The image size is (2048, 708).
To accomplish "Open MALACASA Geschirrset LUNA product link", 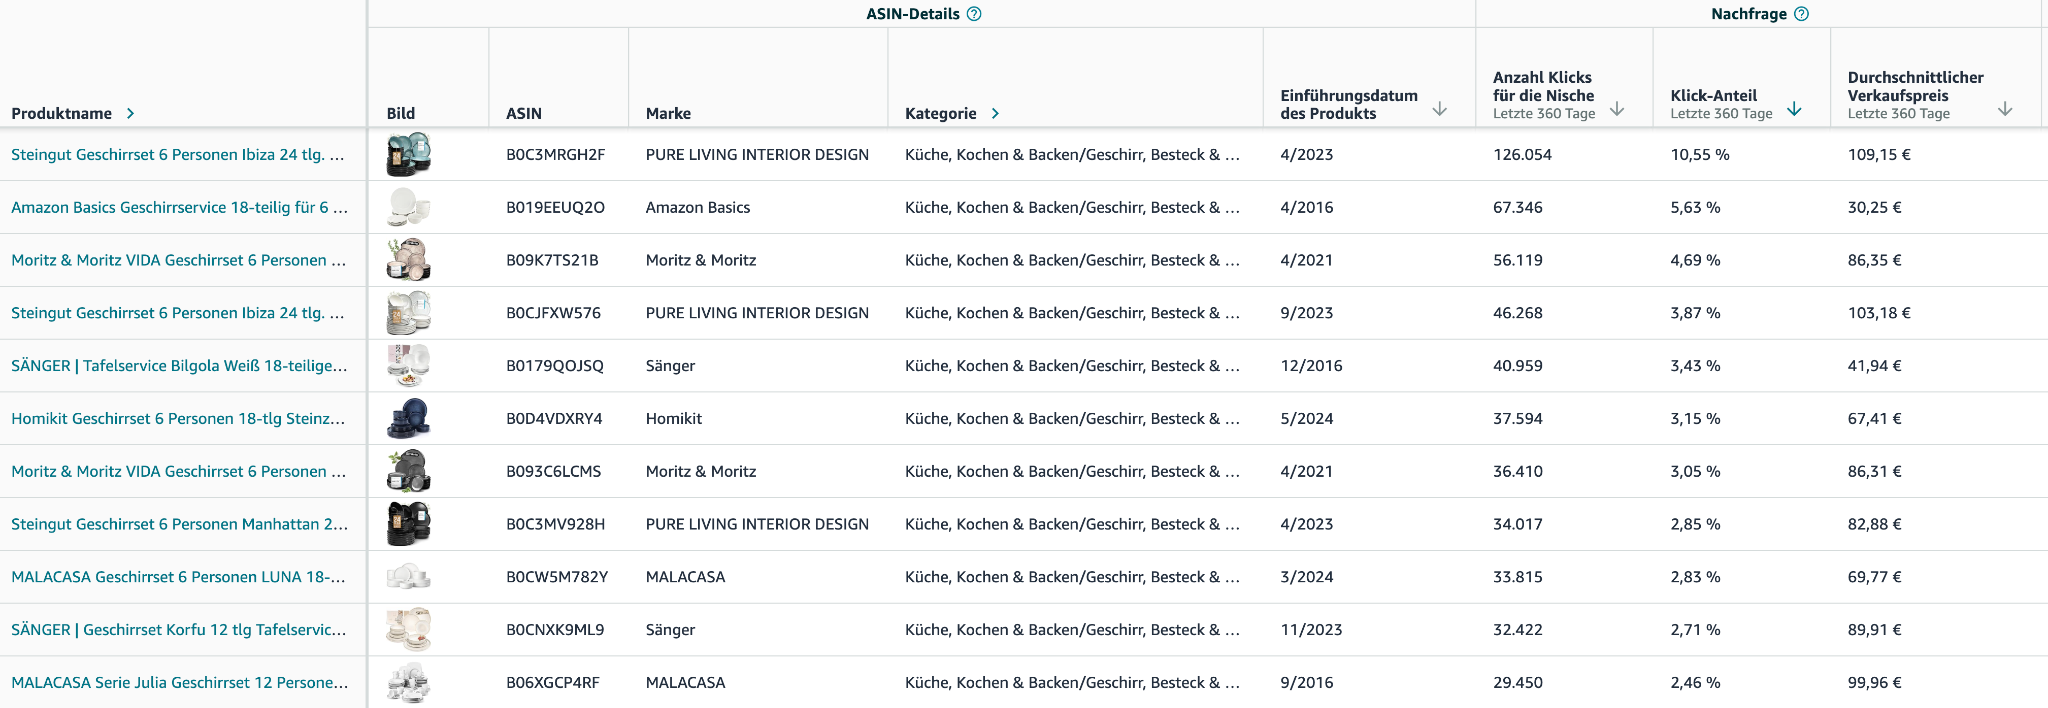I will point(178,577).
